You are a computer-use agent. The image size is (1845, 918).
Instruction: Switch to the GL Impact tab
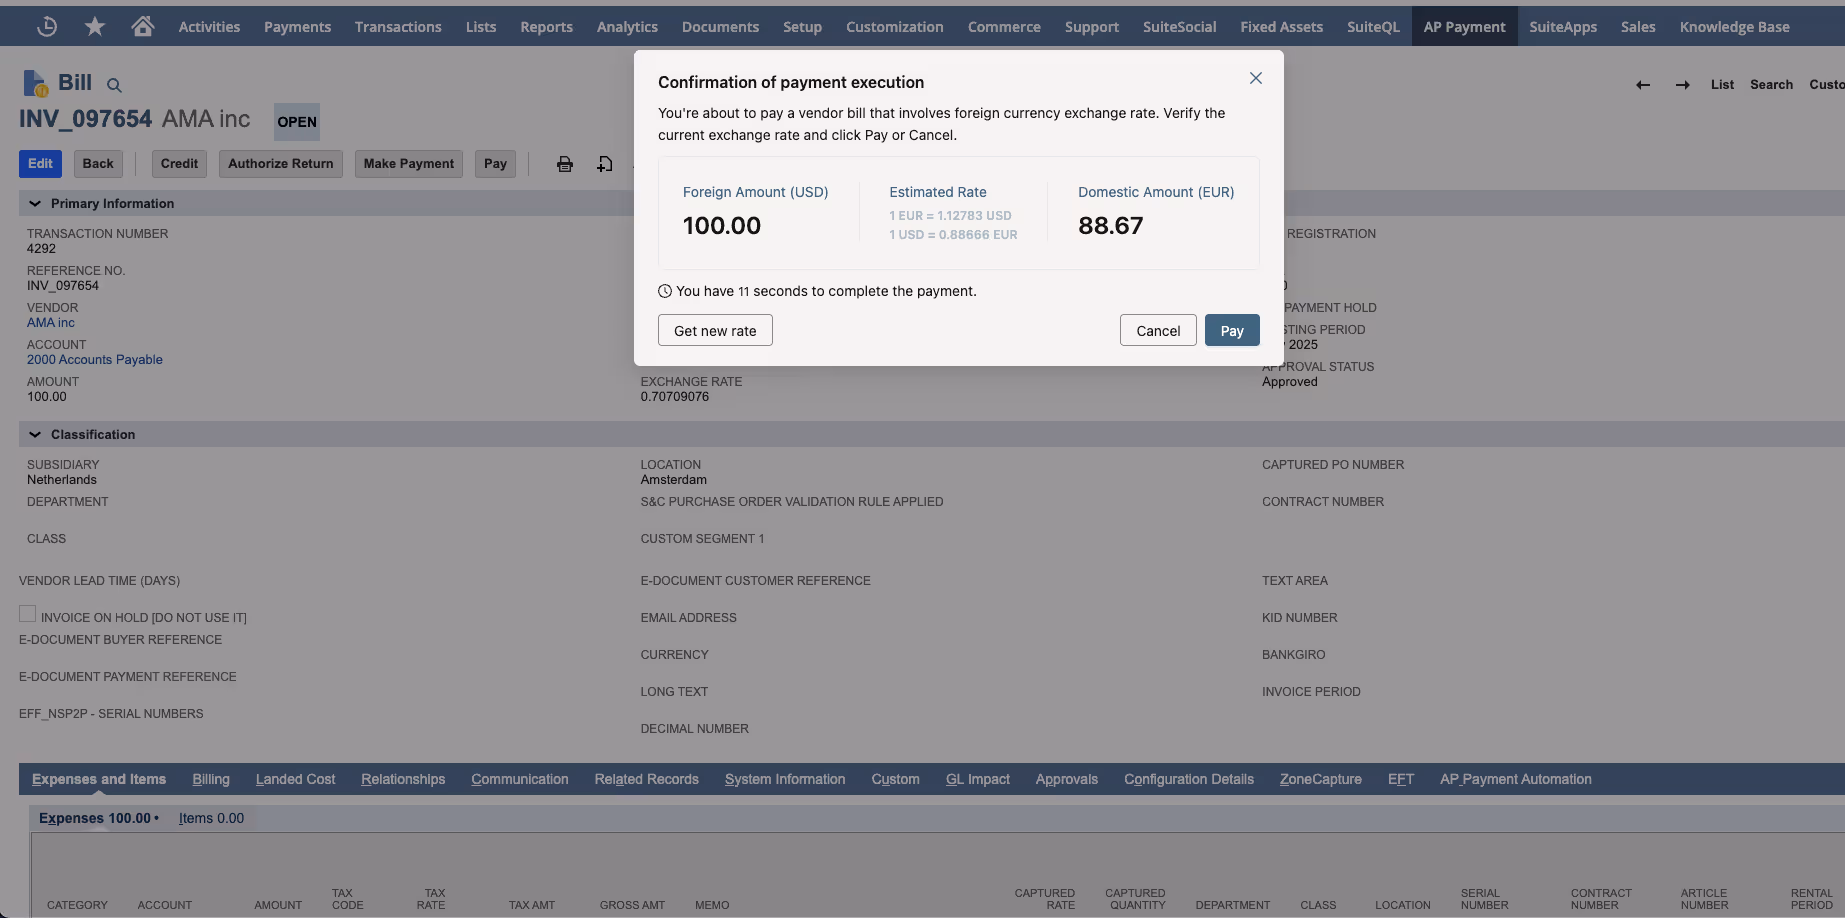pyautogui.click(x=977, y=779)
